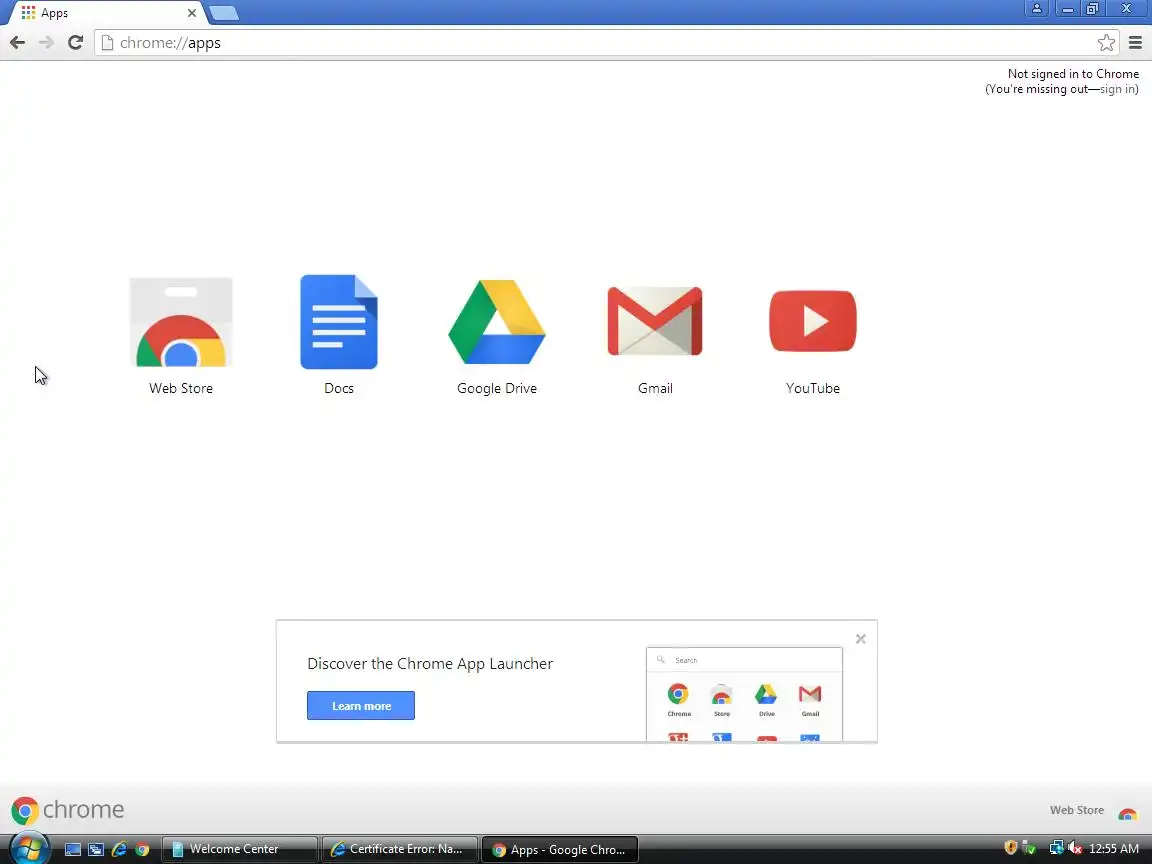Bookmark this page with the star
The height and width of the screenshot is (864, 1152).
[x=1106, y=43]
